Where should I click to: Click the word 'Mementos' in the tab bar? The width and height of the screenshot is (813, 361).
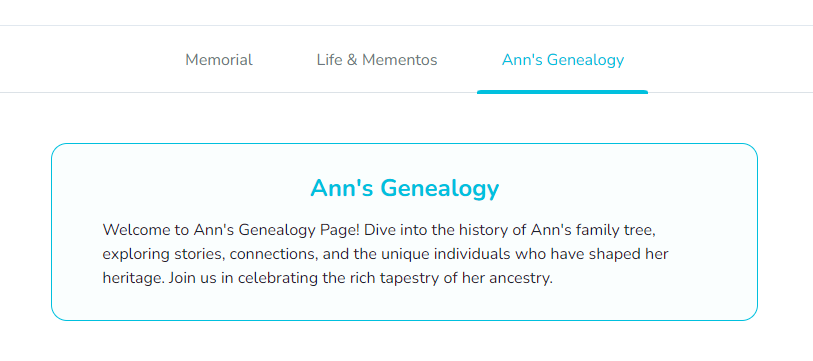(x=400, y=60)
